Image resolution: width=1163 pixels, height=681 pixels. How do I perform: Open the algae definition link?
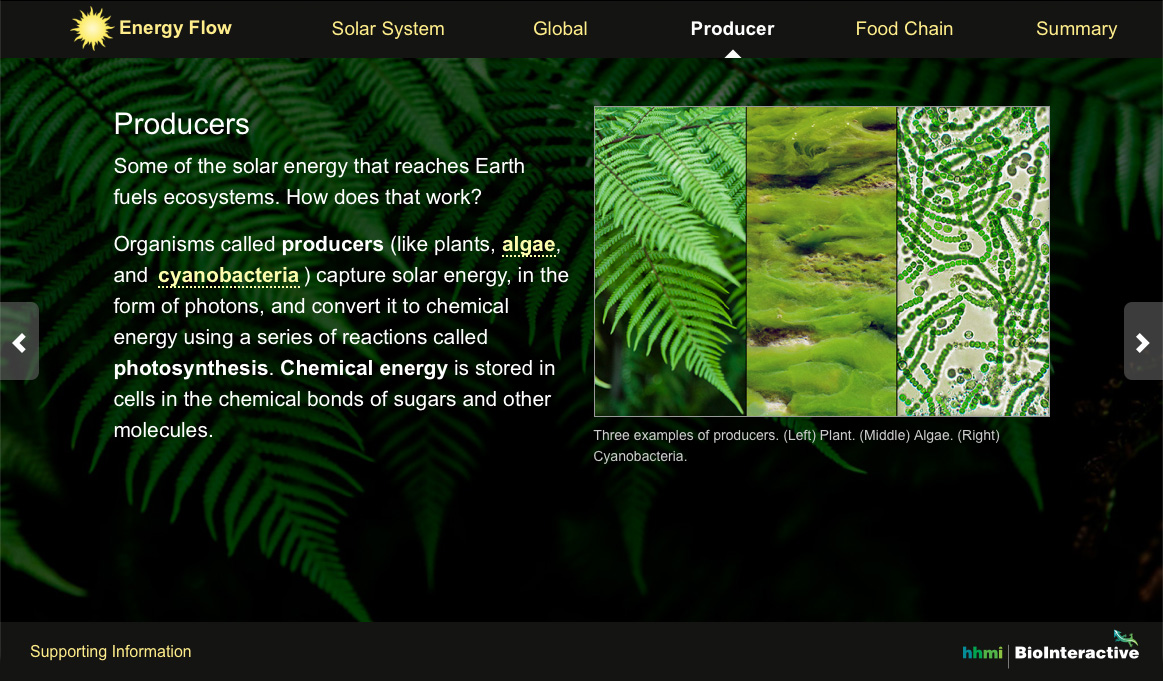(x=528, y=244)
